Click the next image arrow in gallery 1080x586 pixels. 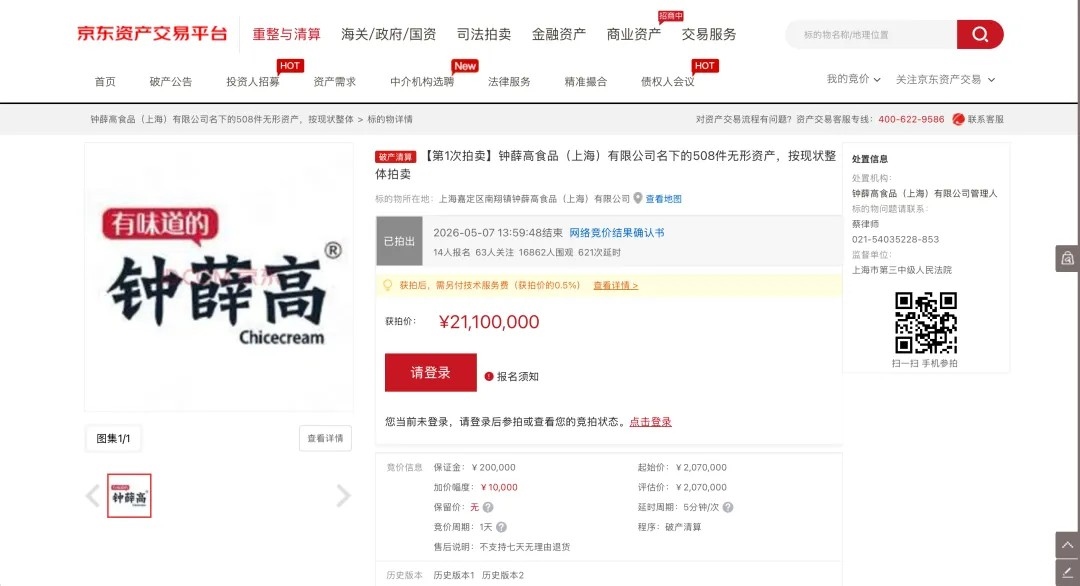point(343,496)
